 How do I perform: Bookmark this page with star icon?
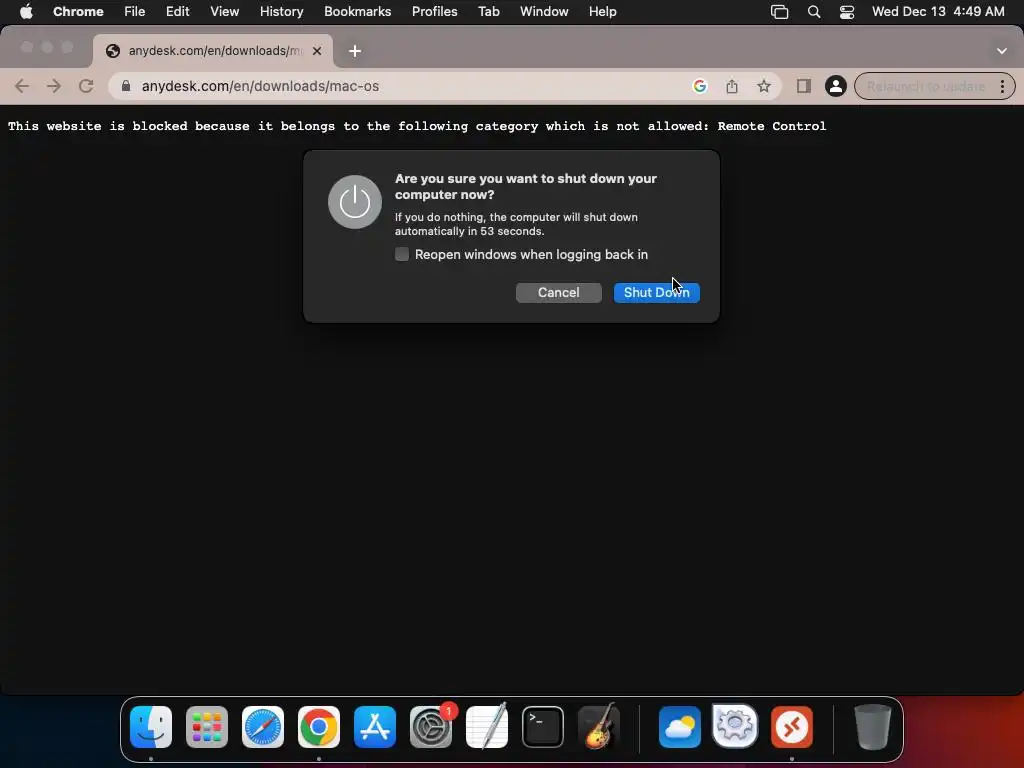tap(763, 86)
